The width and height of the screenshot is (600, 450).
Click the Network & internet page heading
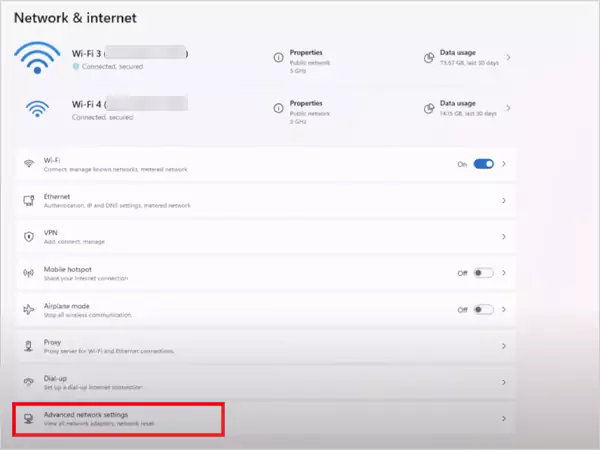point(75,18)
